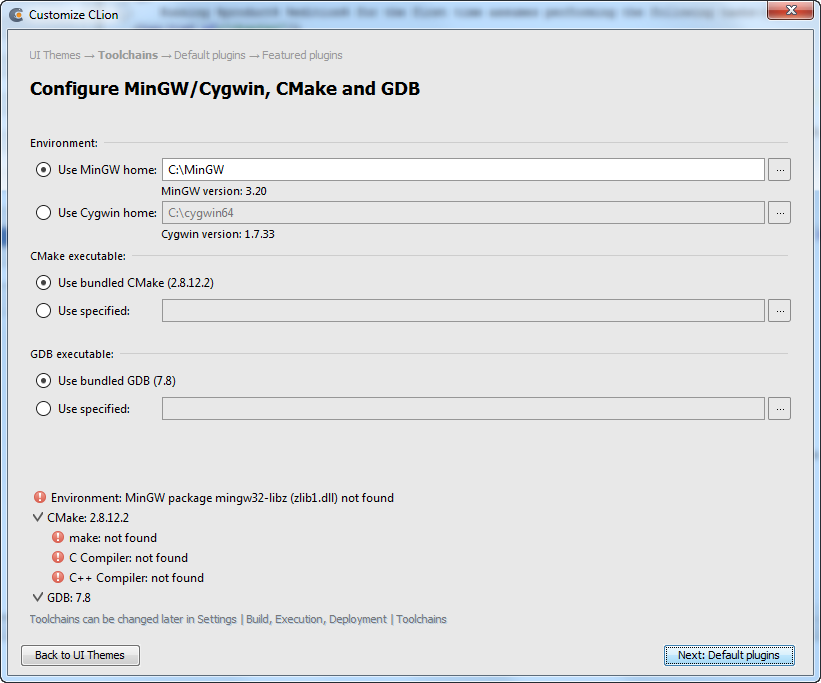This screenshot has height=683, width=821.
Task: Click the MinGW version: 3.20 text
Action: click(214, 191)
